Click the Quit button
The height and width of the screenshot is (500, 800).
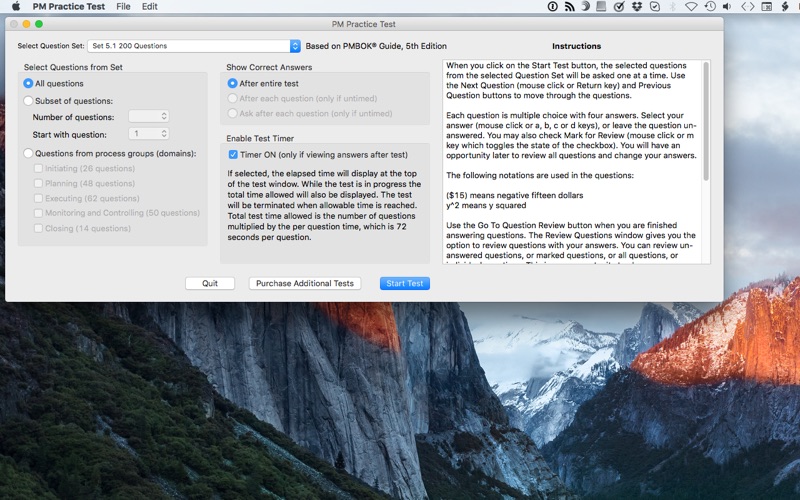210,283
